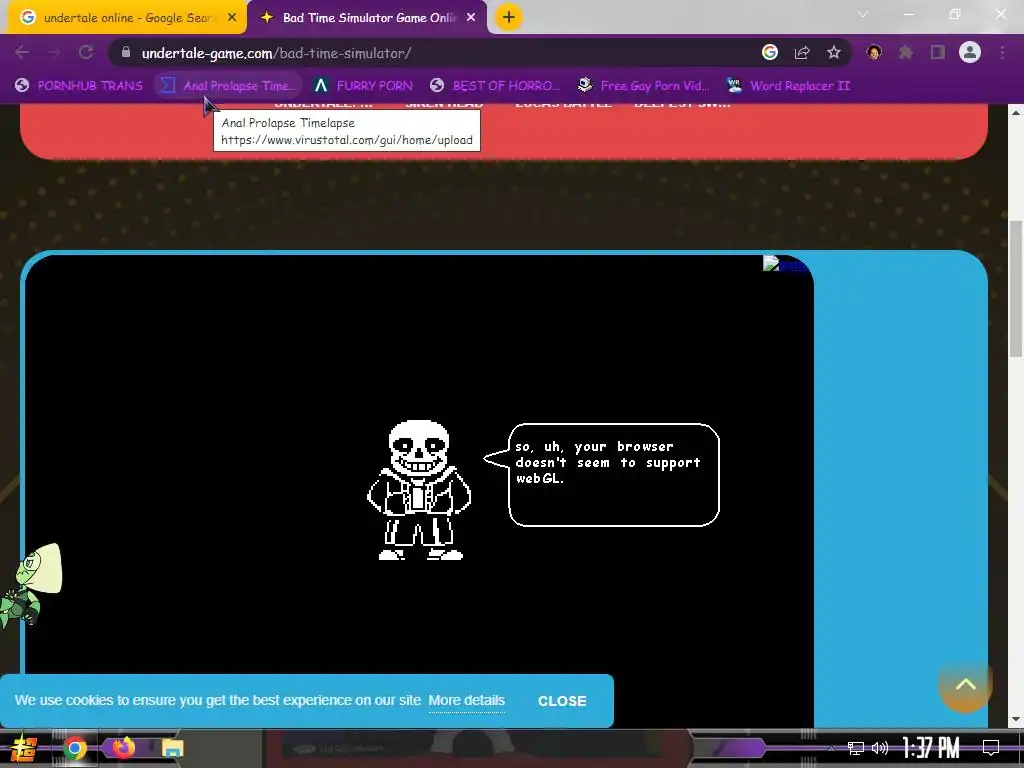
Task: Click the Sans skeleton character in the game area
Action: pyautogui.click(x=419, y=490)
